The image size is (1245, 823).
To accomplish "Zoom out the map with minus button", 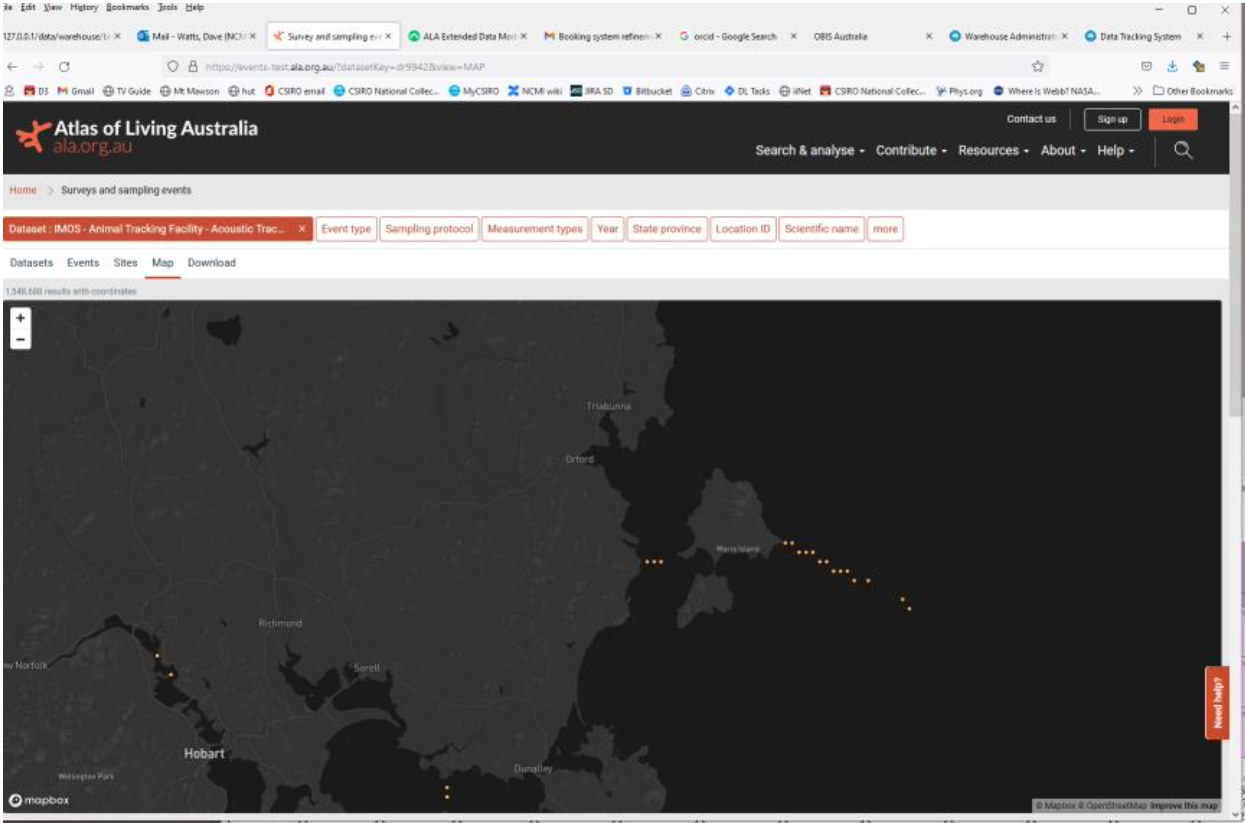I will (x=20, y=339).
